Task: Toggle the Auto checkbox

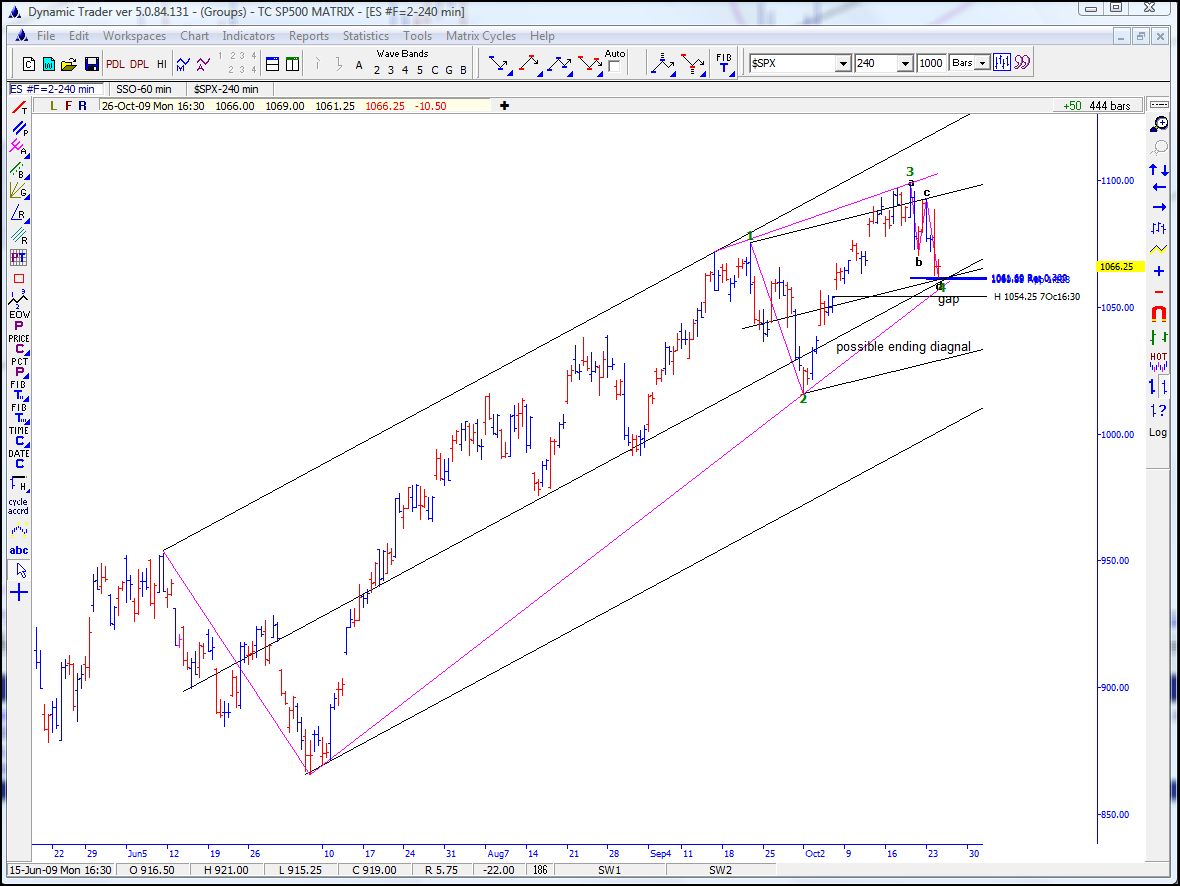Action: [614, 67]
